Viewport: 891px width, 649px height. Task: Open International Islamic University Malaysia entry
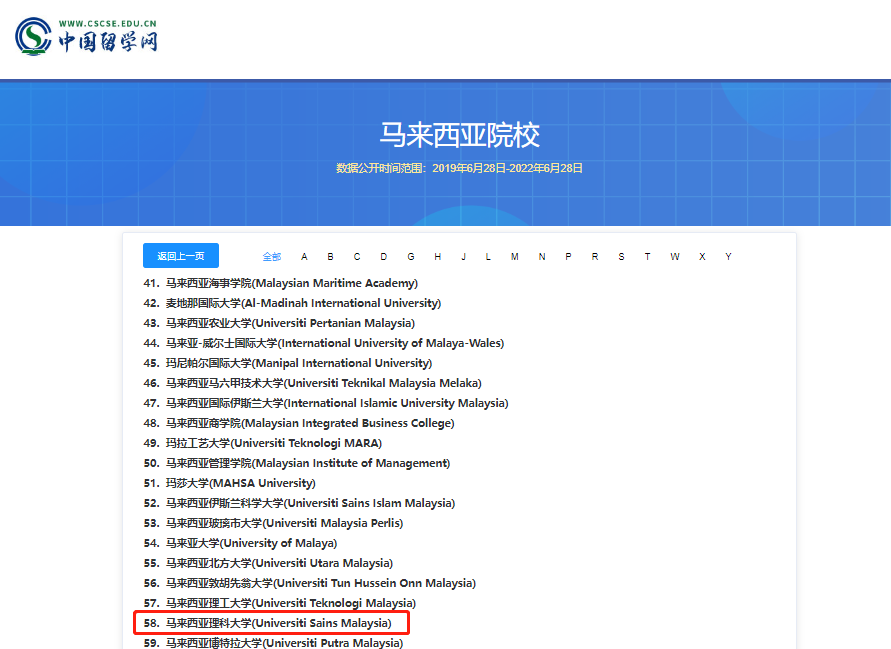326,403
